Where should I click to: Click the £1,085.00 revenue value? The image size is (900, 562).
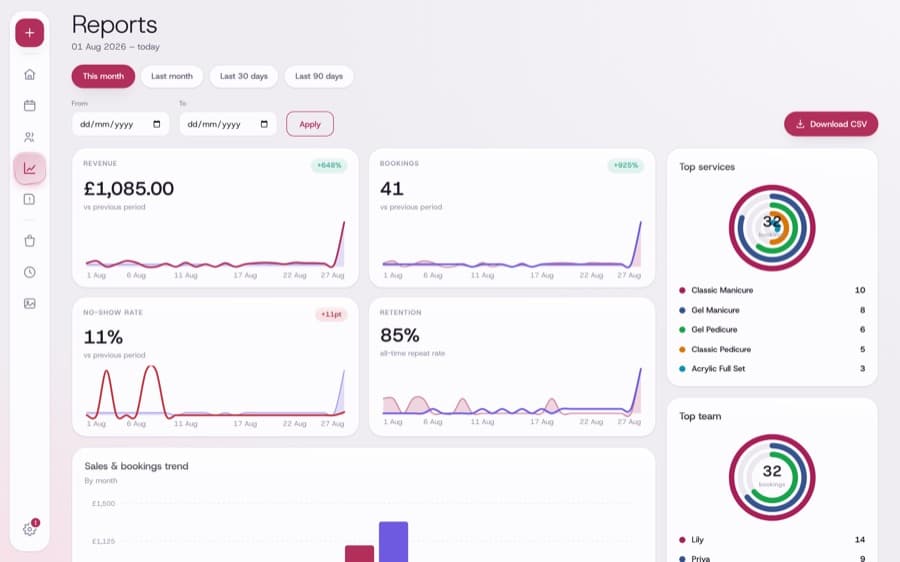tap(129, 188)
